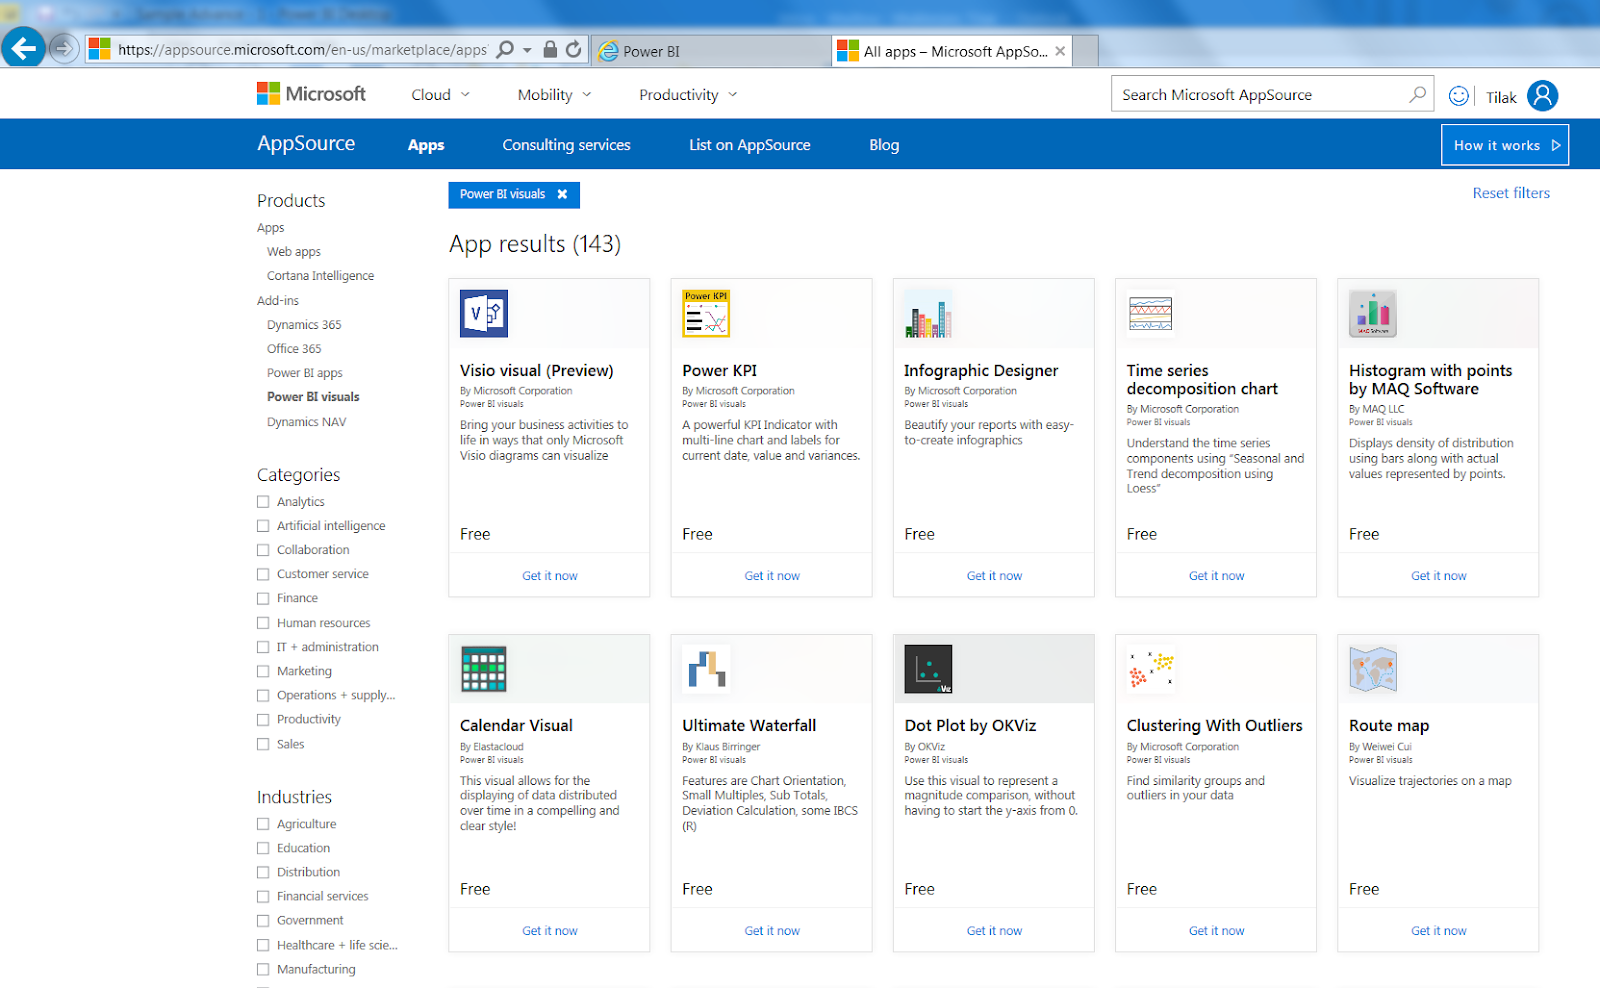Open the Ultimate Waterfall app icon
The image size is (1600, 988).
pyautogui.click(x=706, y=669)
